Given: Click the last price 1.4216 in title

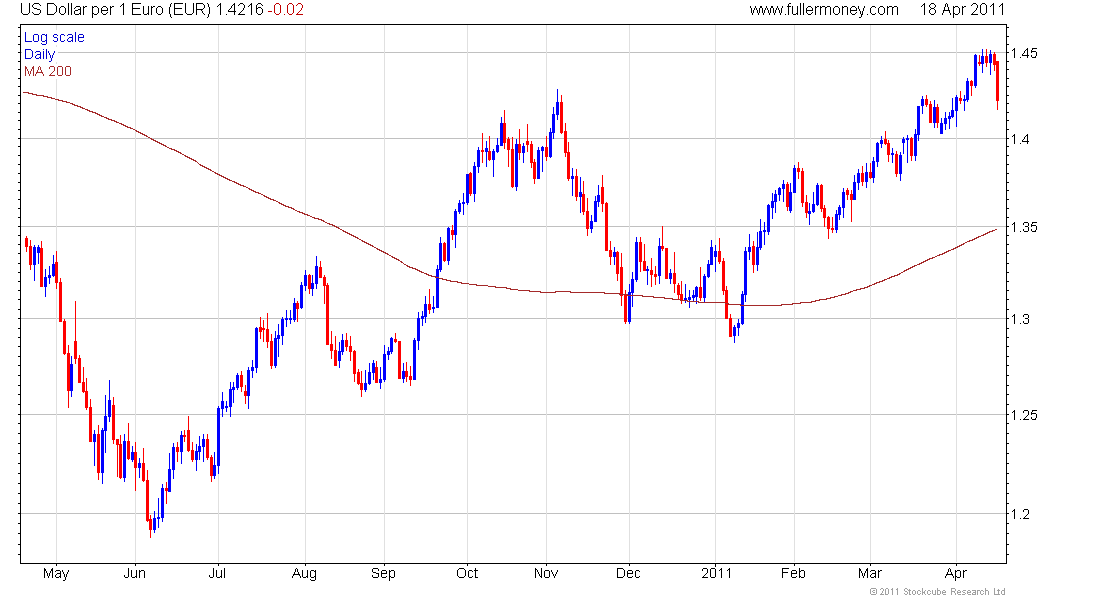Looking at the screenshot, I should [x=240, y=10].
